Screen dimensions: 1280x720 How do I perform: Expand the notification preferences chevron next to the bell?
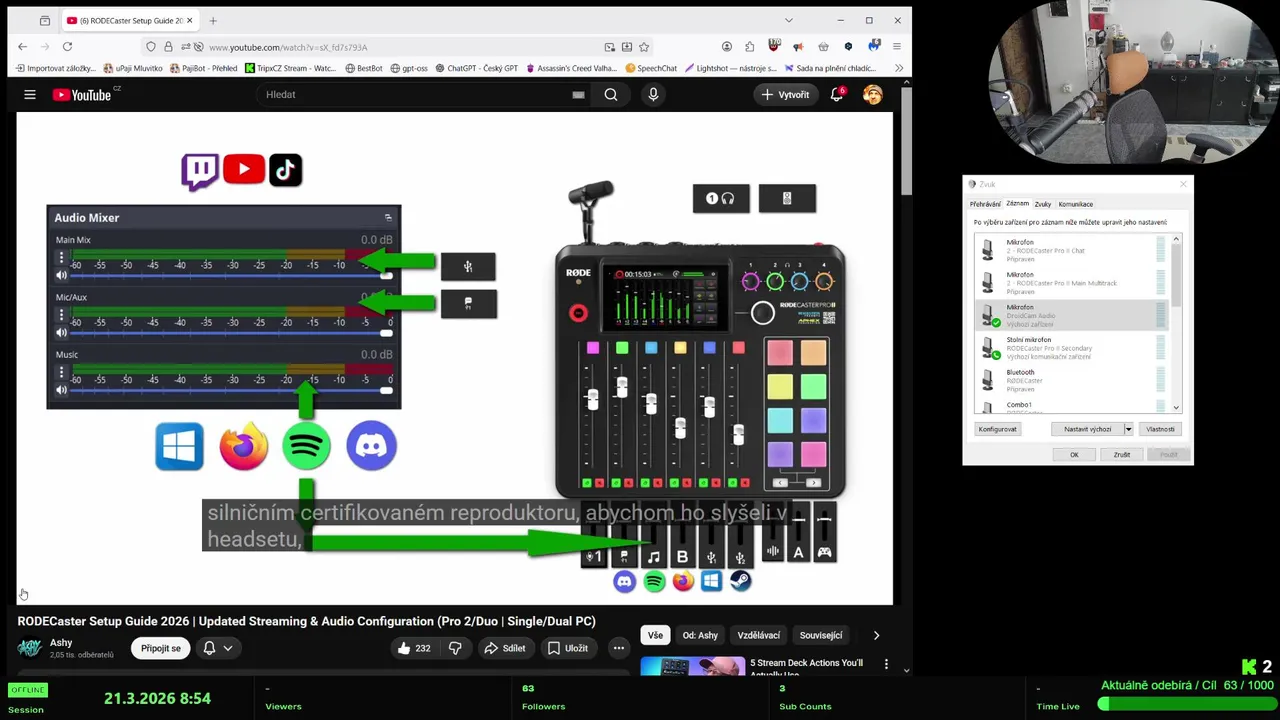click(228, 648)
